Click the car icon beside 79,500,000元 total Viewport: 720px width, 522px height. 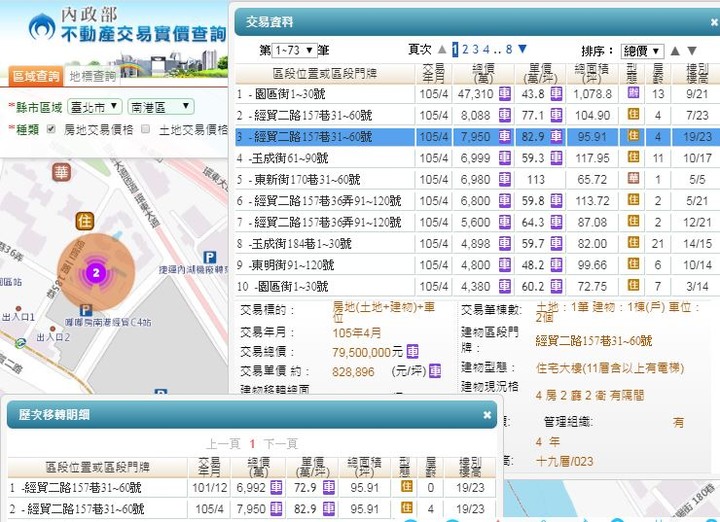412,352
